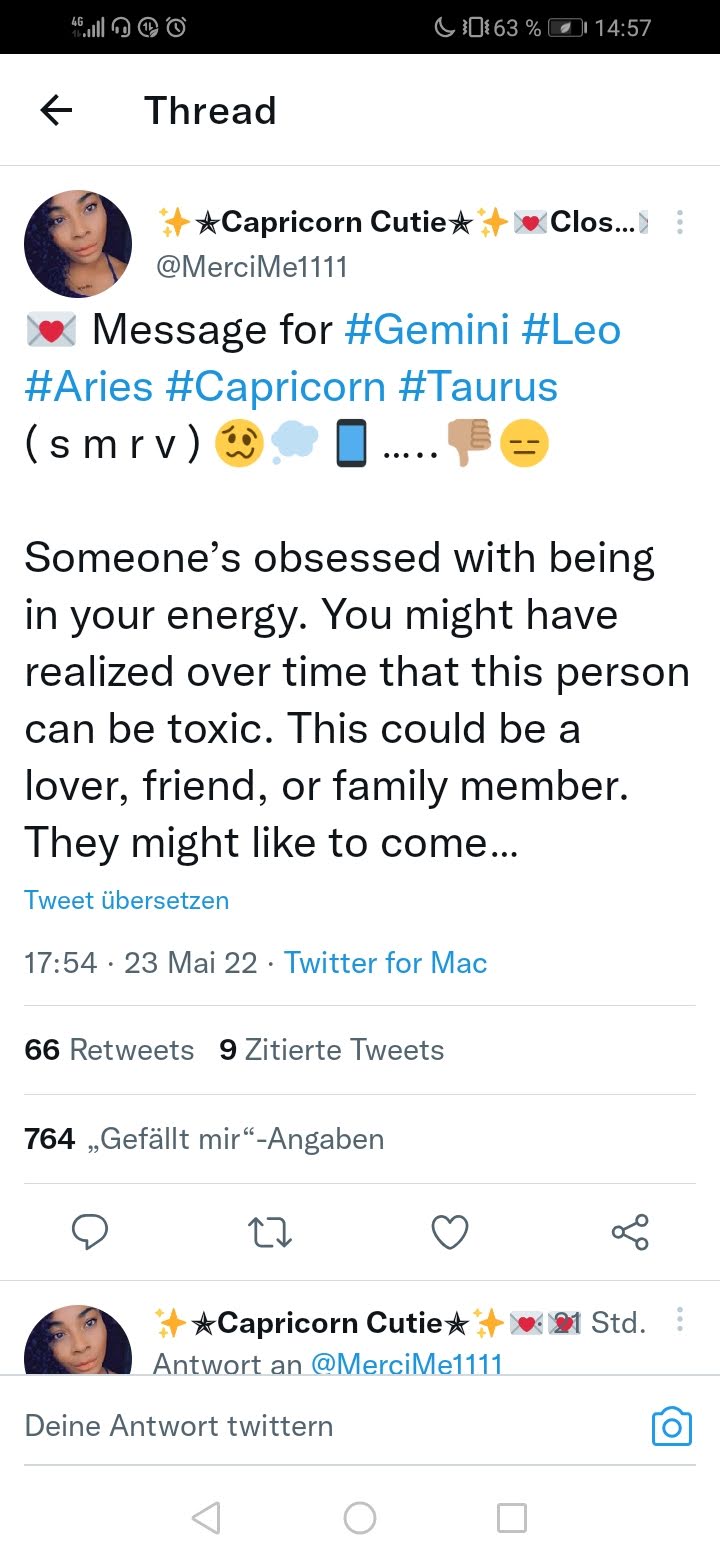Open the #Capricorn hashtag
The image size is (720, 1560).
tap(275, 387)
